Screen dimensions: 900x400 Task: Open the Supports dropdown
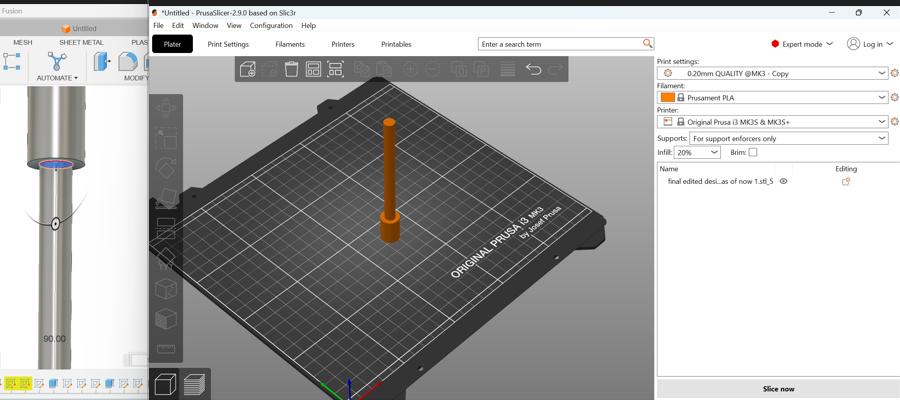[x=789, y=138]
